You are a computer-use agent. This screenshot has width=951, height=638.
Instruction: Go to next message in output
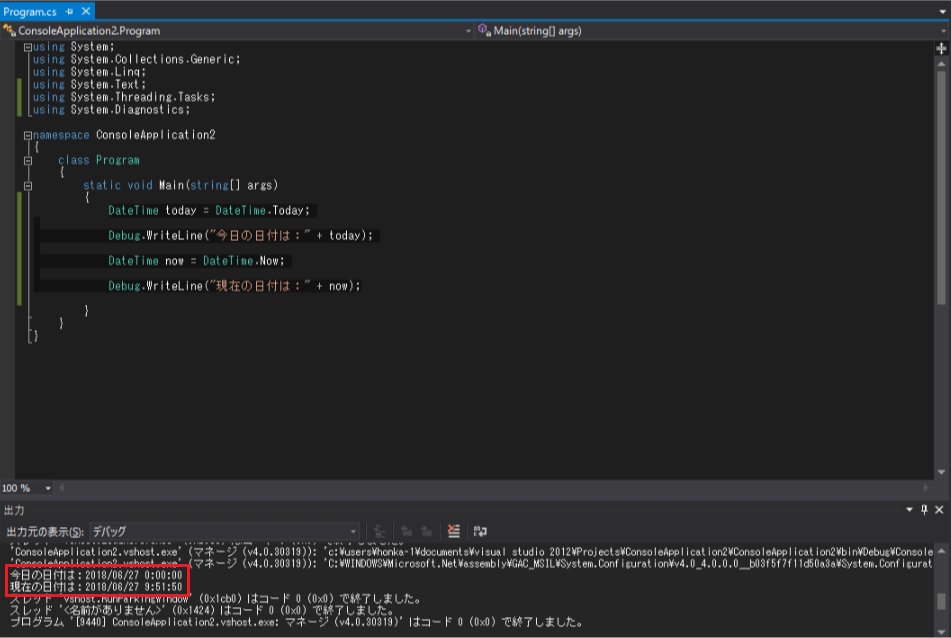(x=427, y=531)
